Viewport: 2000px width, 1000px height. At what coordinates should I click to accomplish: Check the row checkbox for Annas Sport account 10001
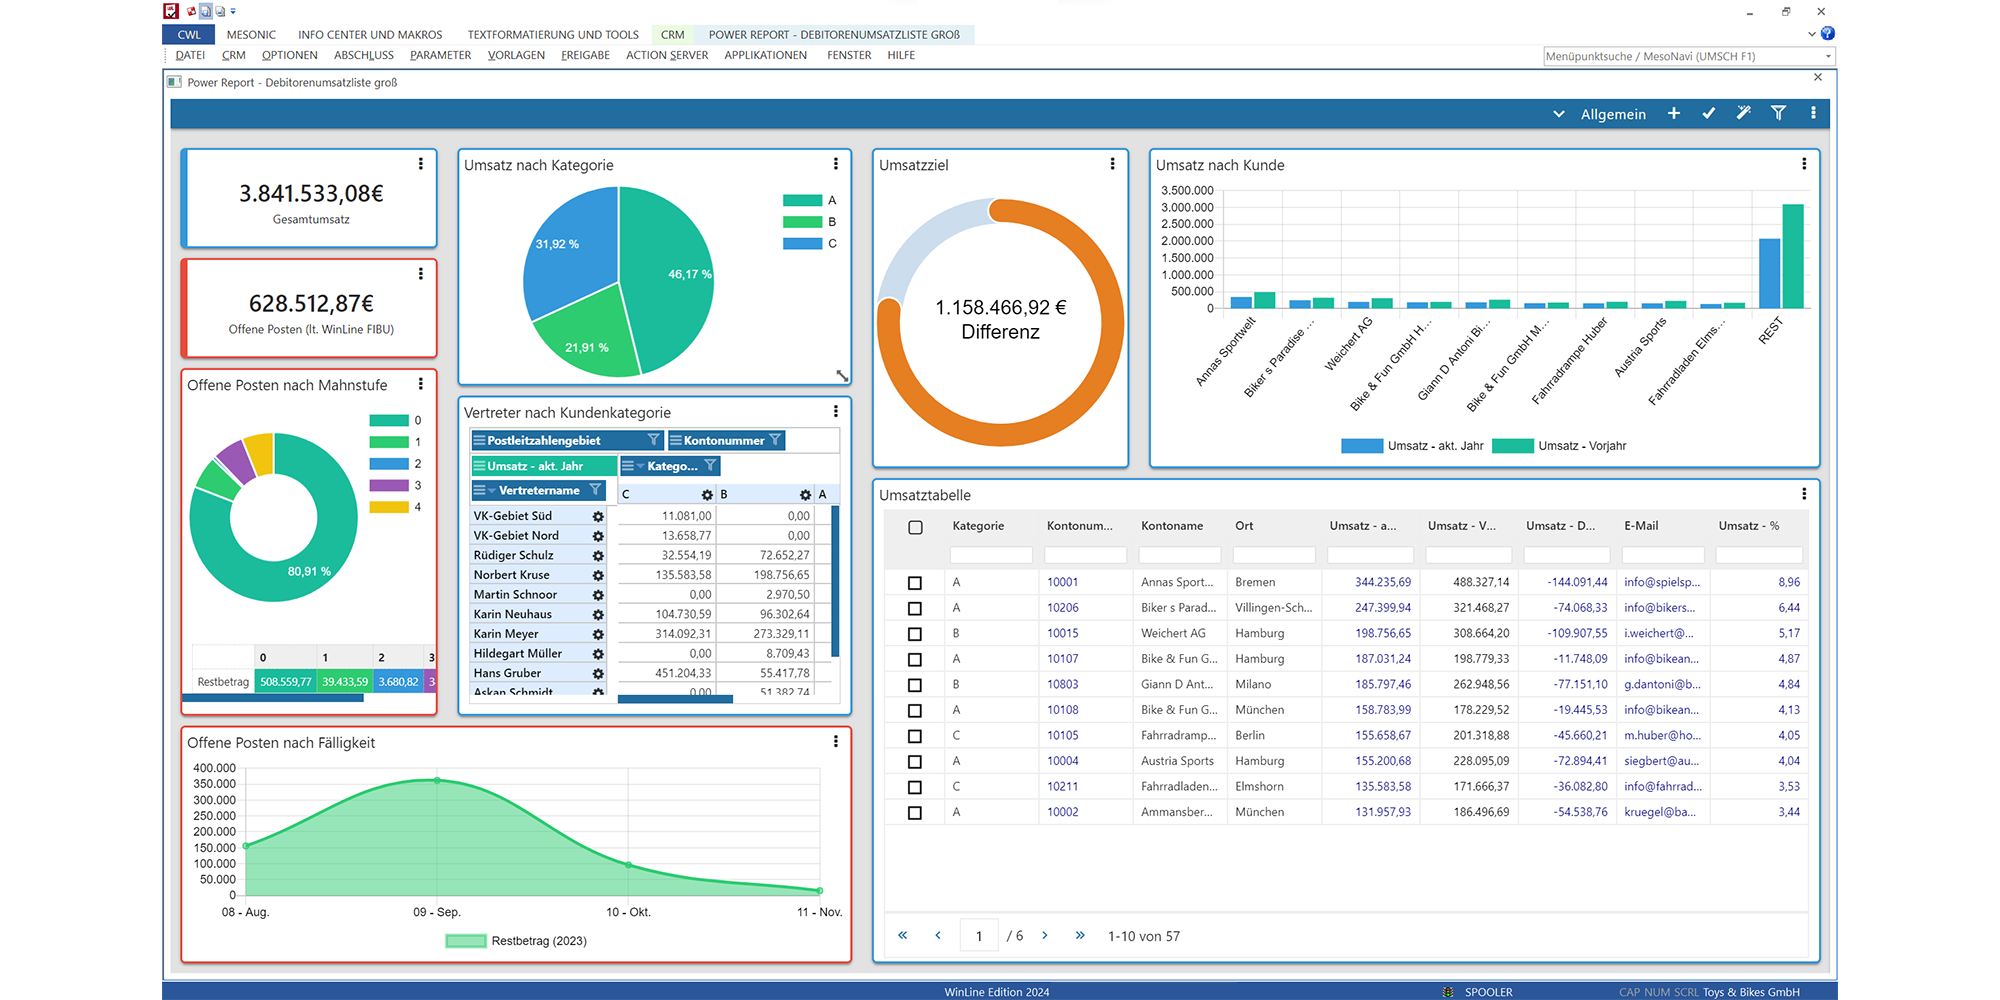pyautogui.click(x=915, y=583)
